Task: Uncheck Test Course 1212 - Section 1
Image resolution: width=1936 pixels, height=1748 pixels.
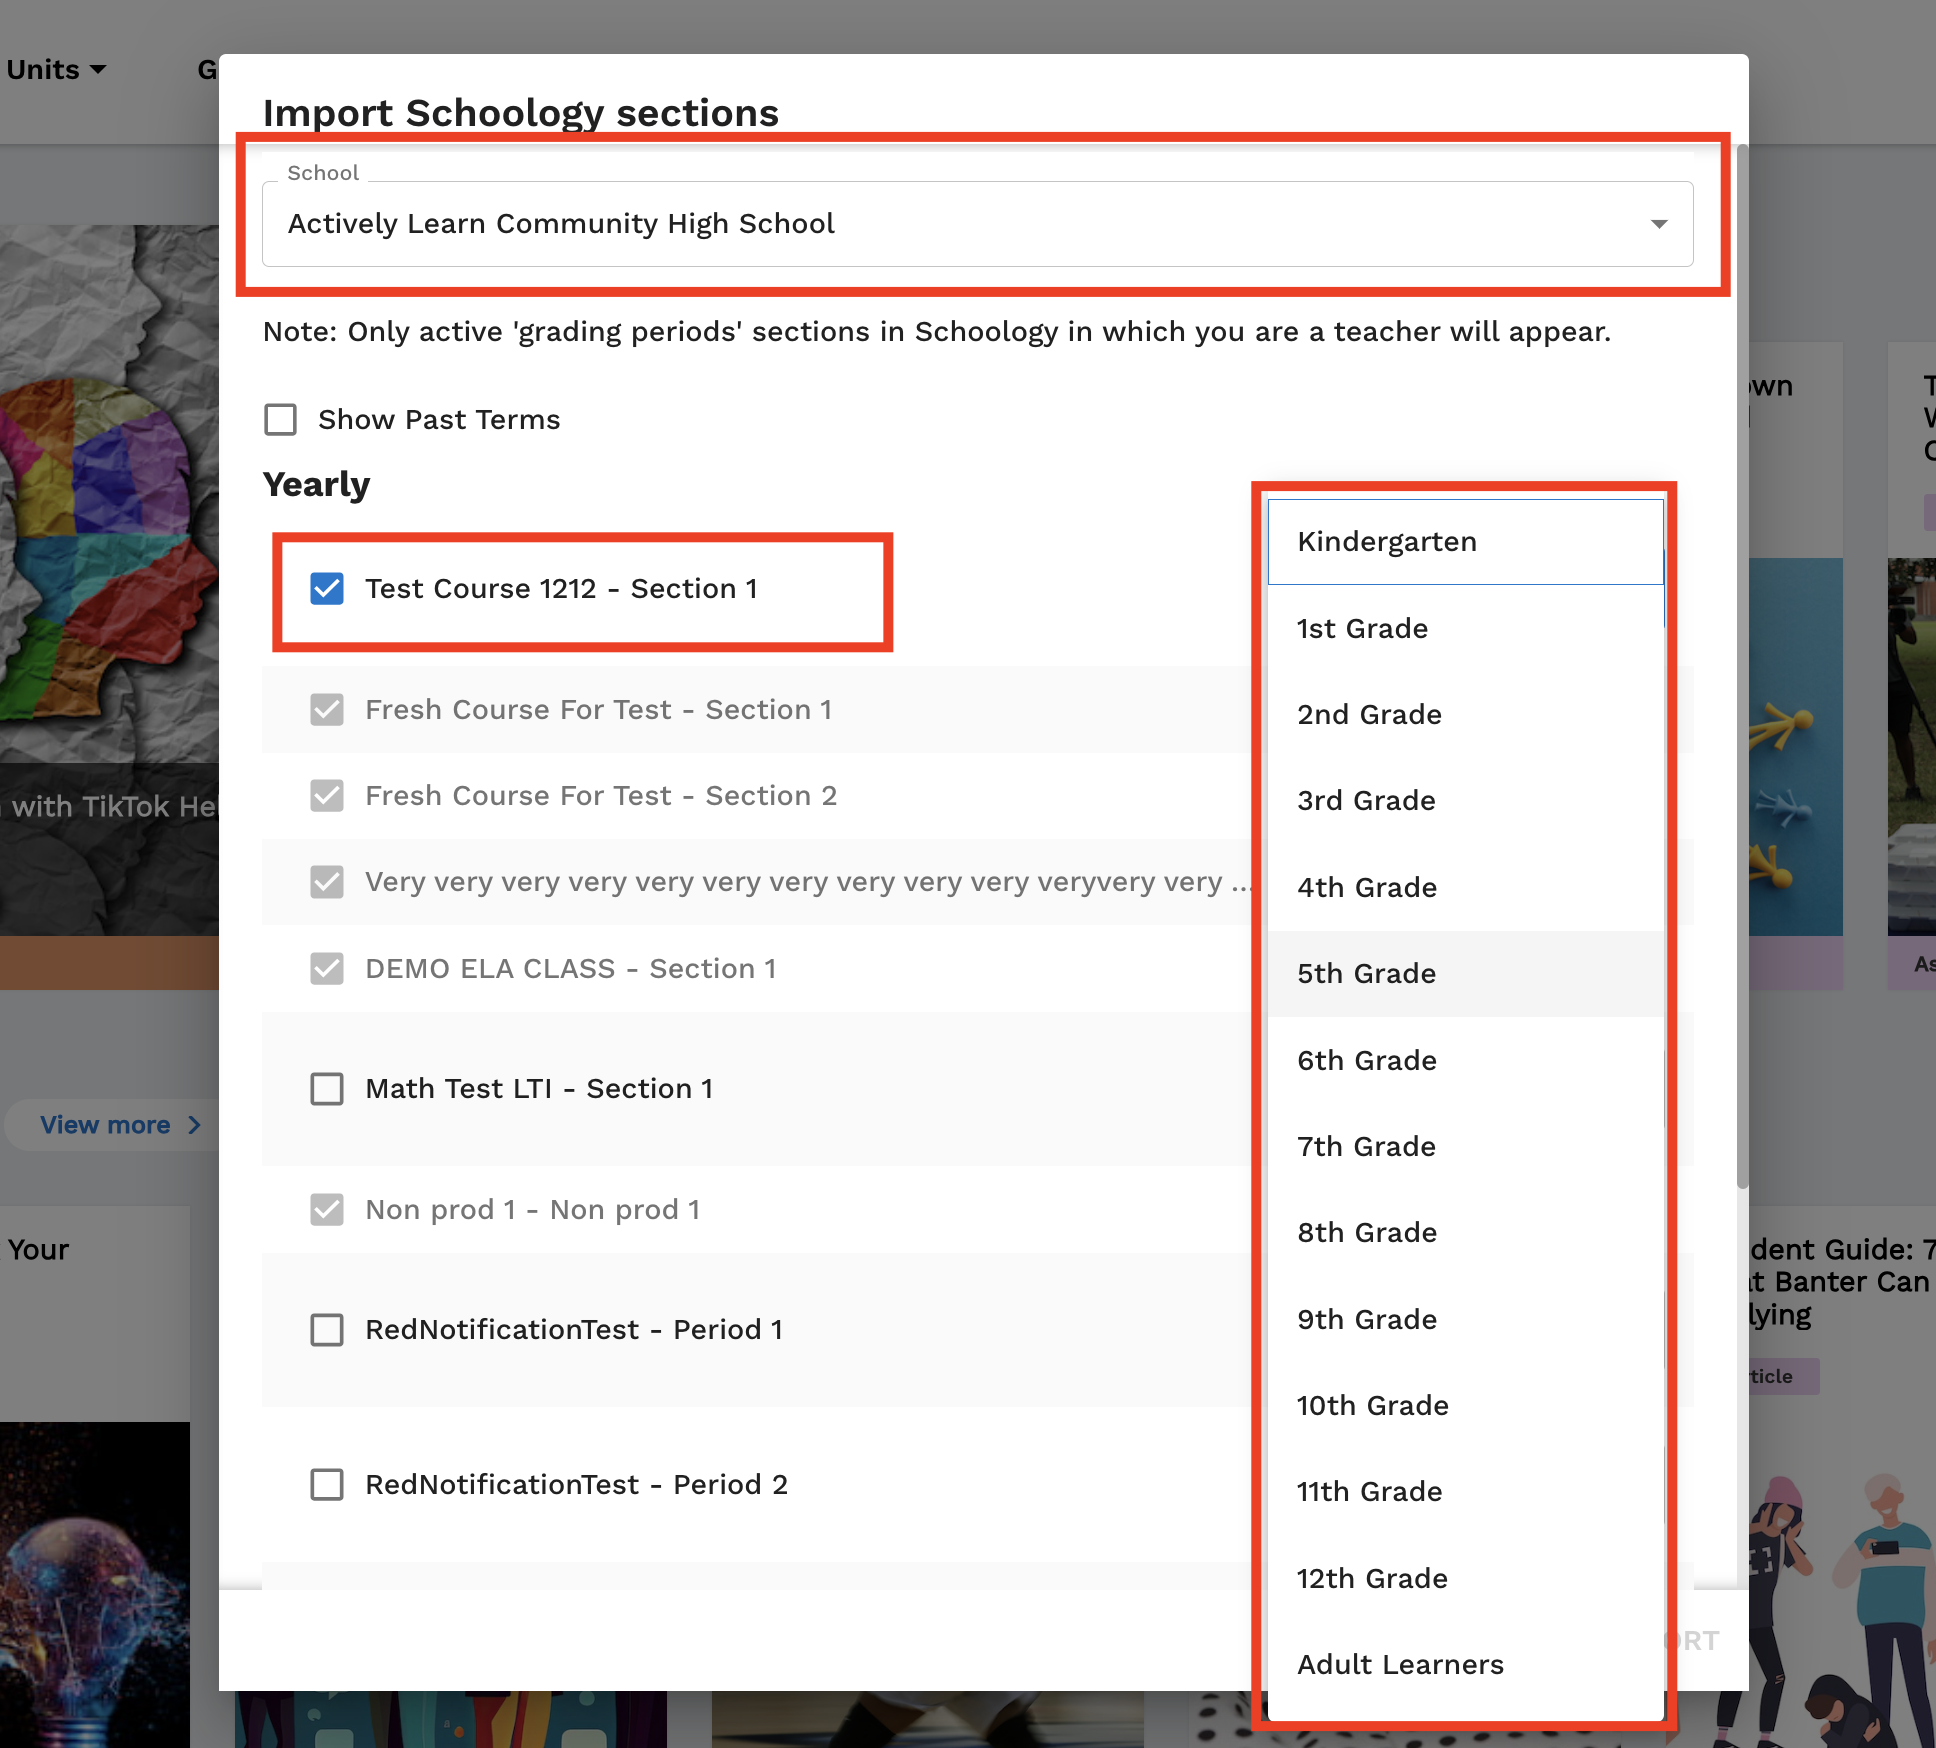Action: click(327, 589)
